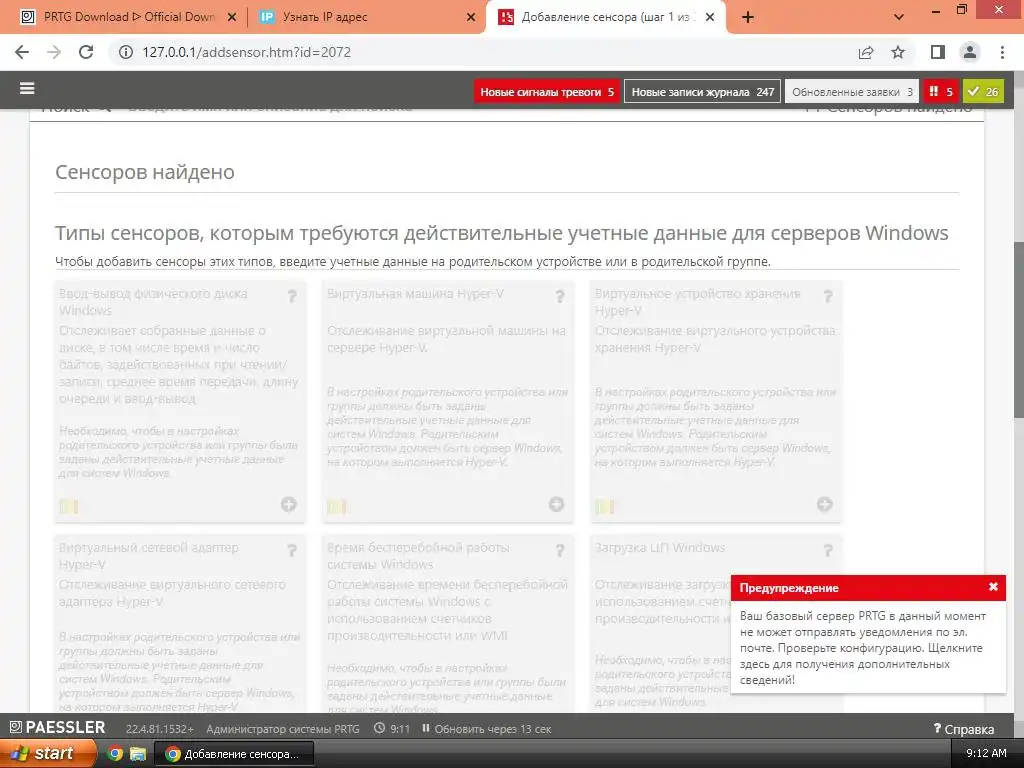Click the 9:11 clock in status bar
1024x768 pixels.
[392, 729]
